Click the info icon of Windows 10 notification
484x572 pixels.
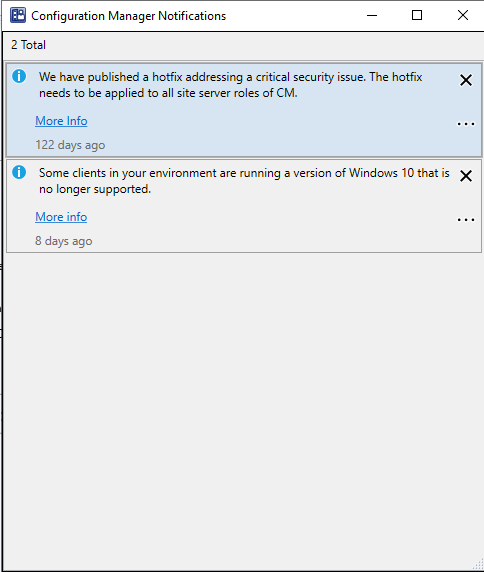(x=19, y=172)
